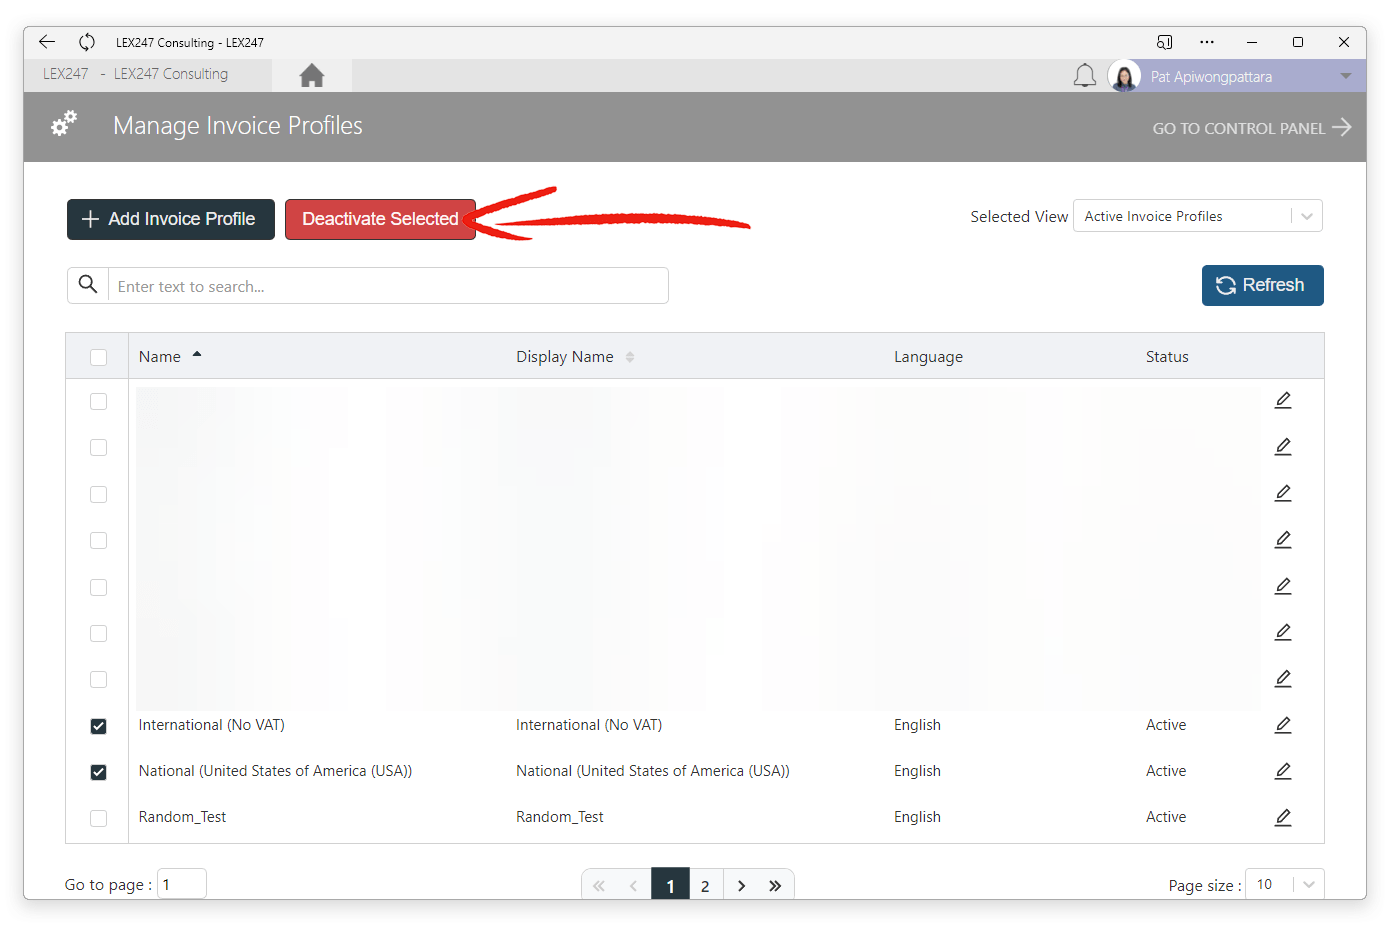Switch to the LEX247 Consulting browser tab

pyautogui.click(x=190, y=42)
